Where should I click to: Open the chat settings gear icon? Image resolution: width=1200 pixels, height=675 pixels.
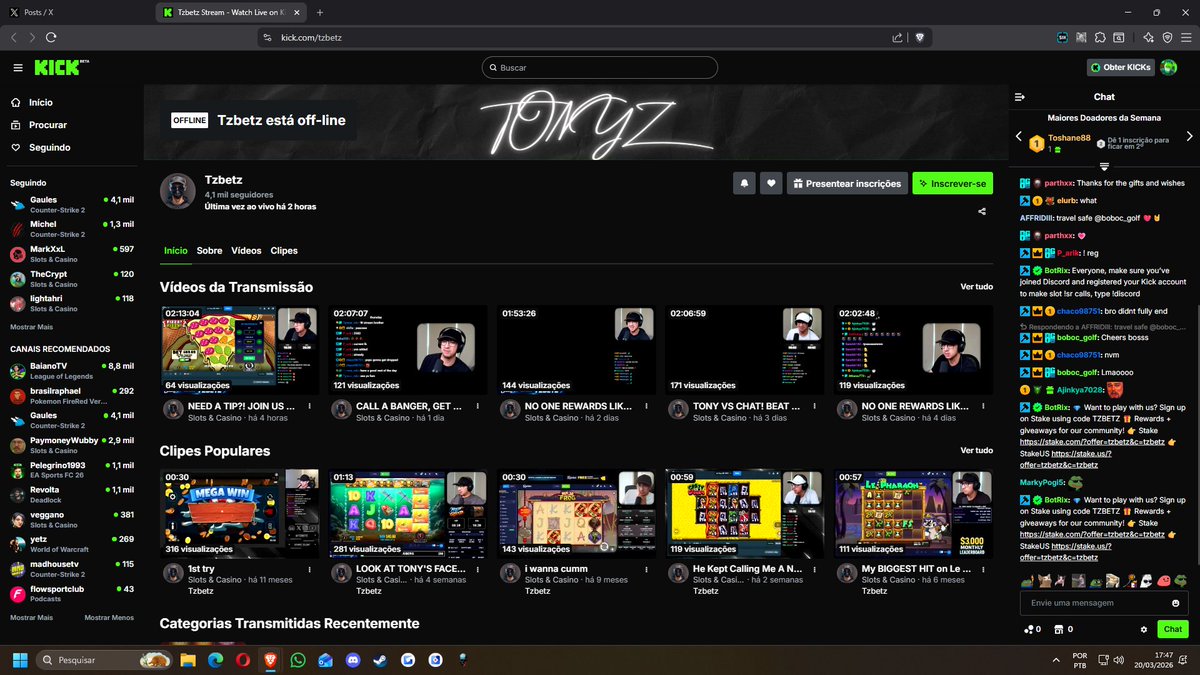tap(1144, 629)
